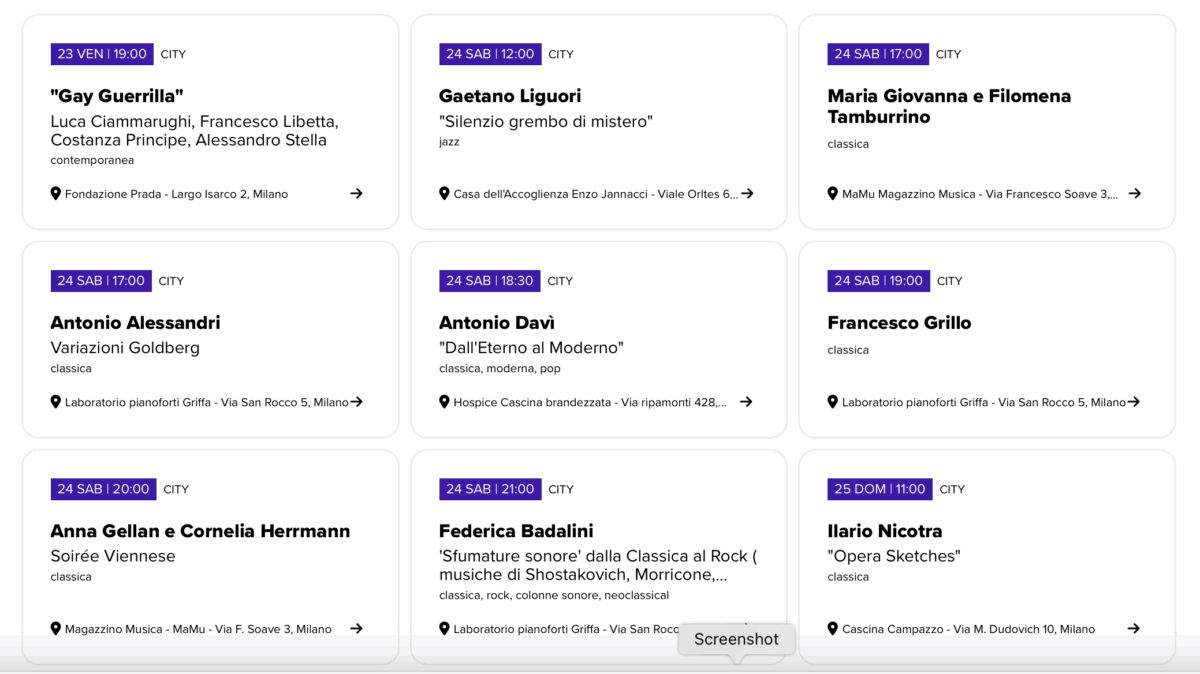The image size is (1200, 674).
Task: Open arrow on Maria Giovanna e Filomena Tamburrino card
Action: [1134, 194]
